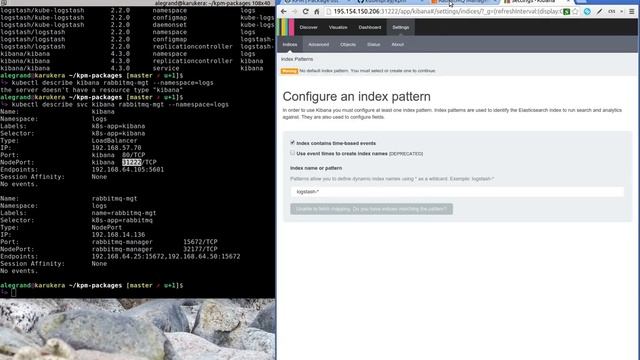The image size is (640, 360).
Task: Click 'LoadBalancer' type value in terminal
Action: click(114, 140)
